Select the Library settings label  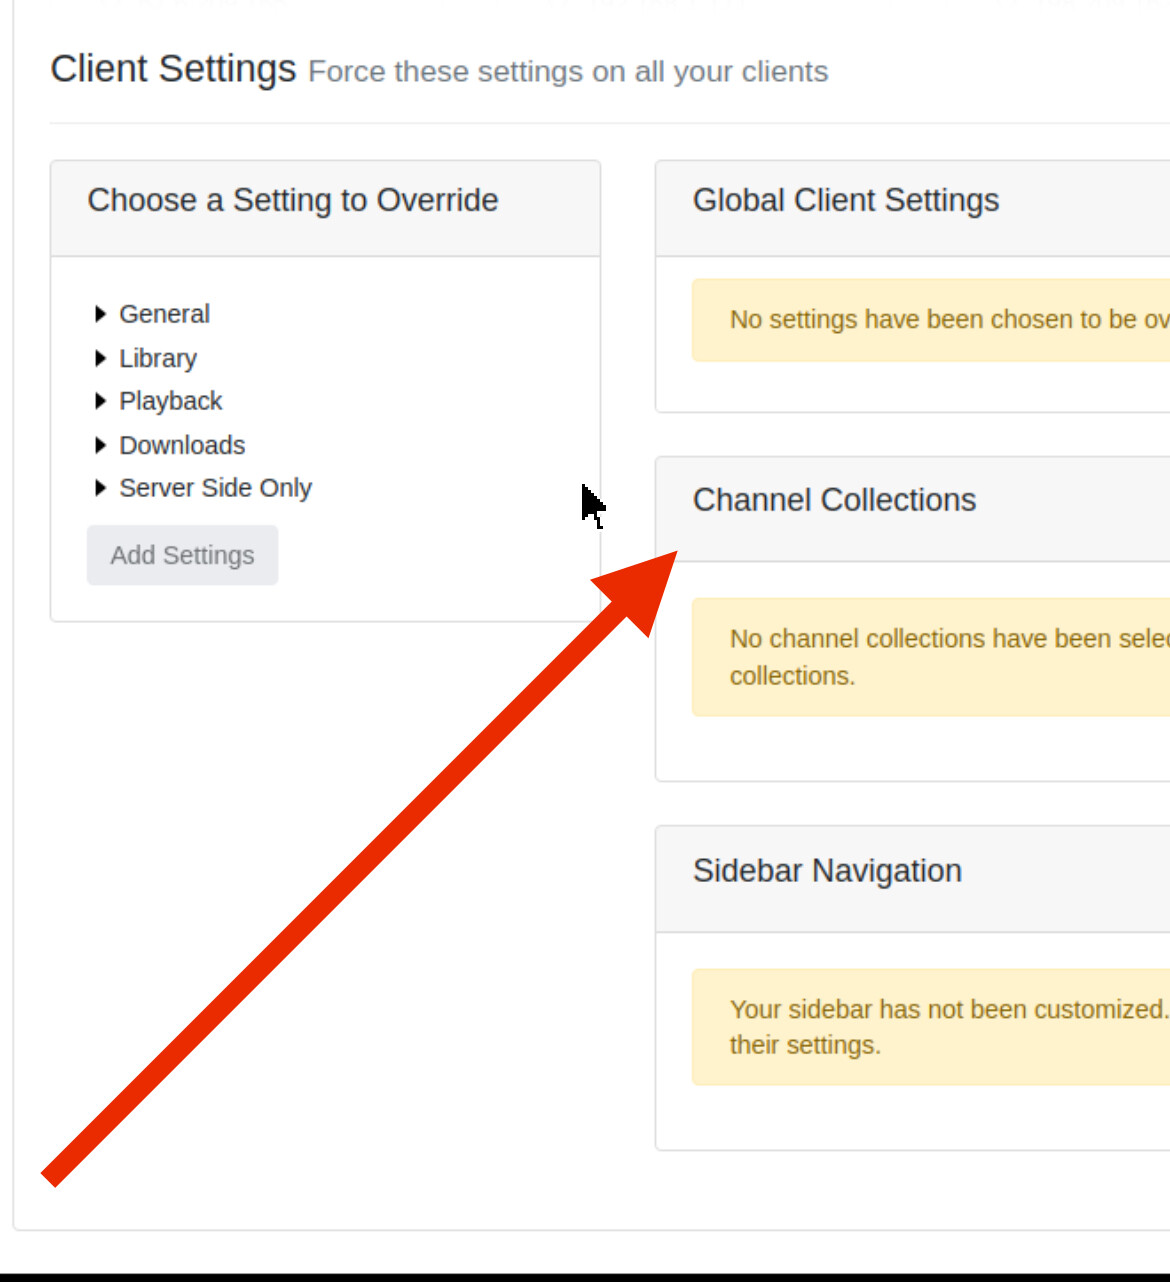click(158, 358)
